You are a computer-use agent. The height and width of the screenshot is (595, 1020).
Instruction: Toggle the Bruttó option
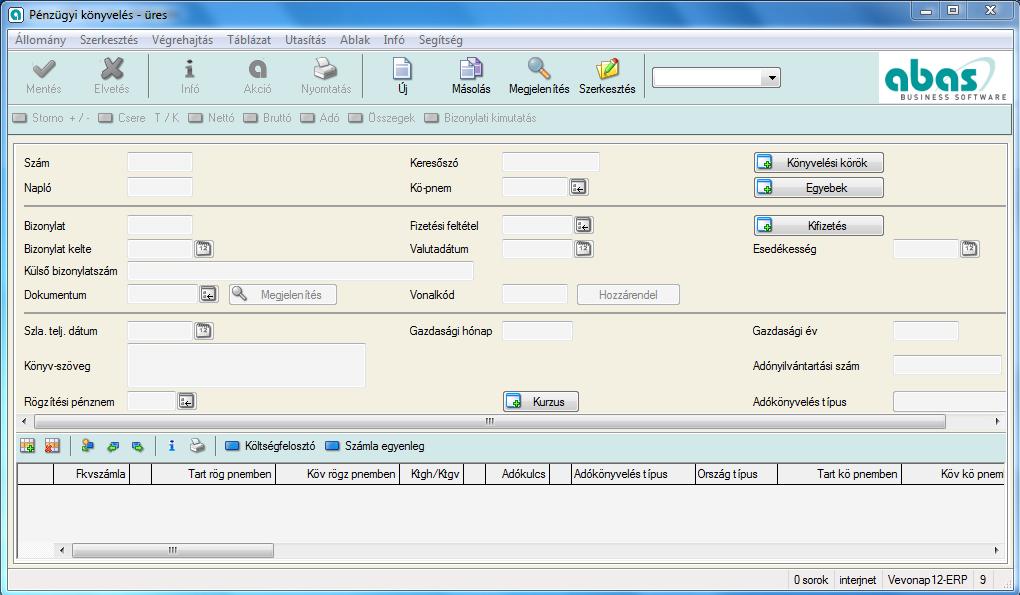(x=267, y=118)
